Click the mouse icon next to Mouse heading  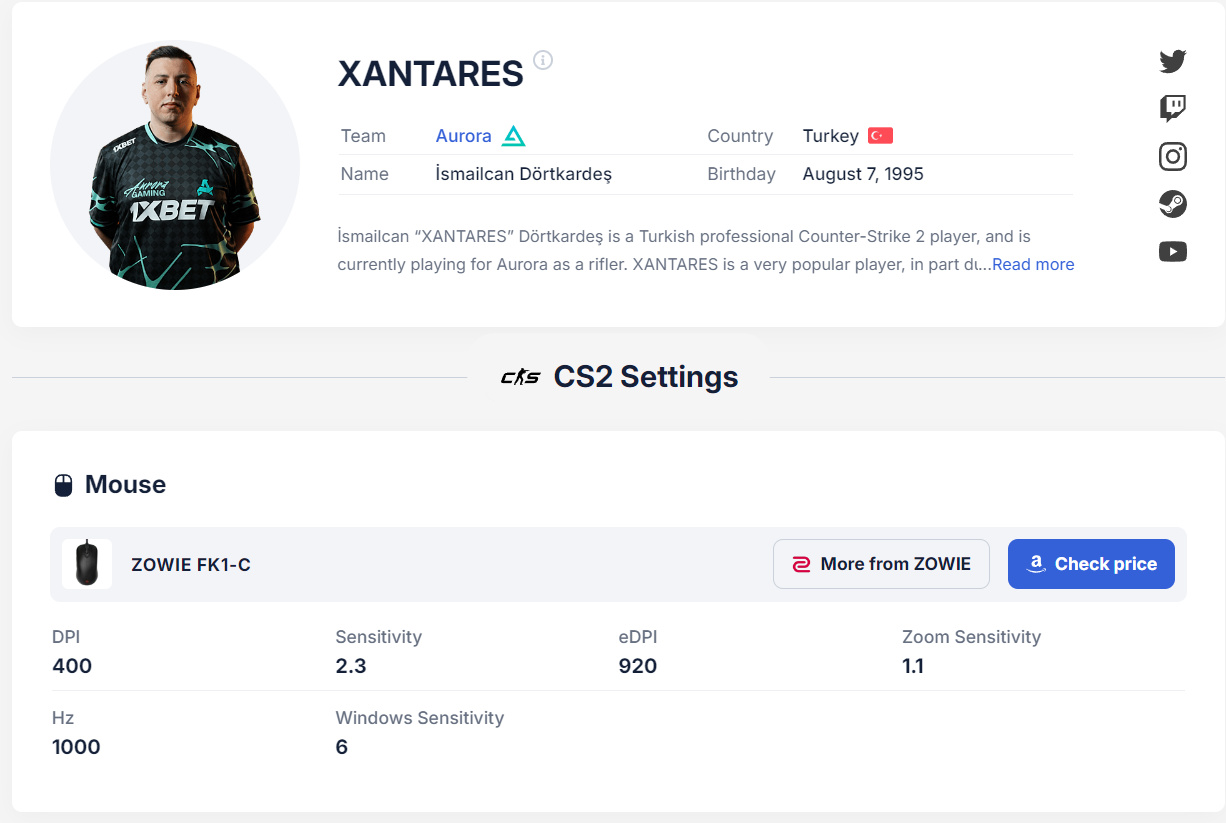click(63, 486)
